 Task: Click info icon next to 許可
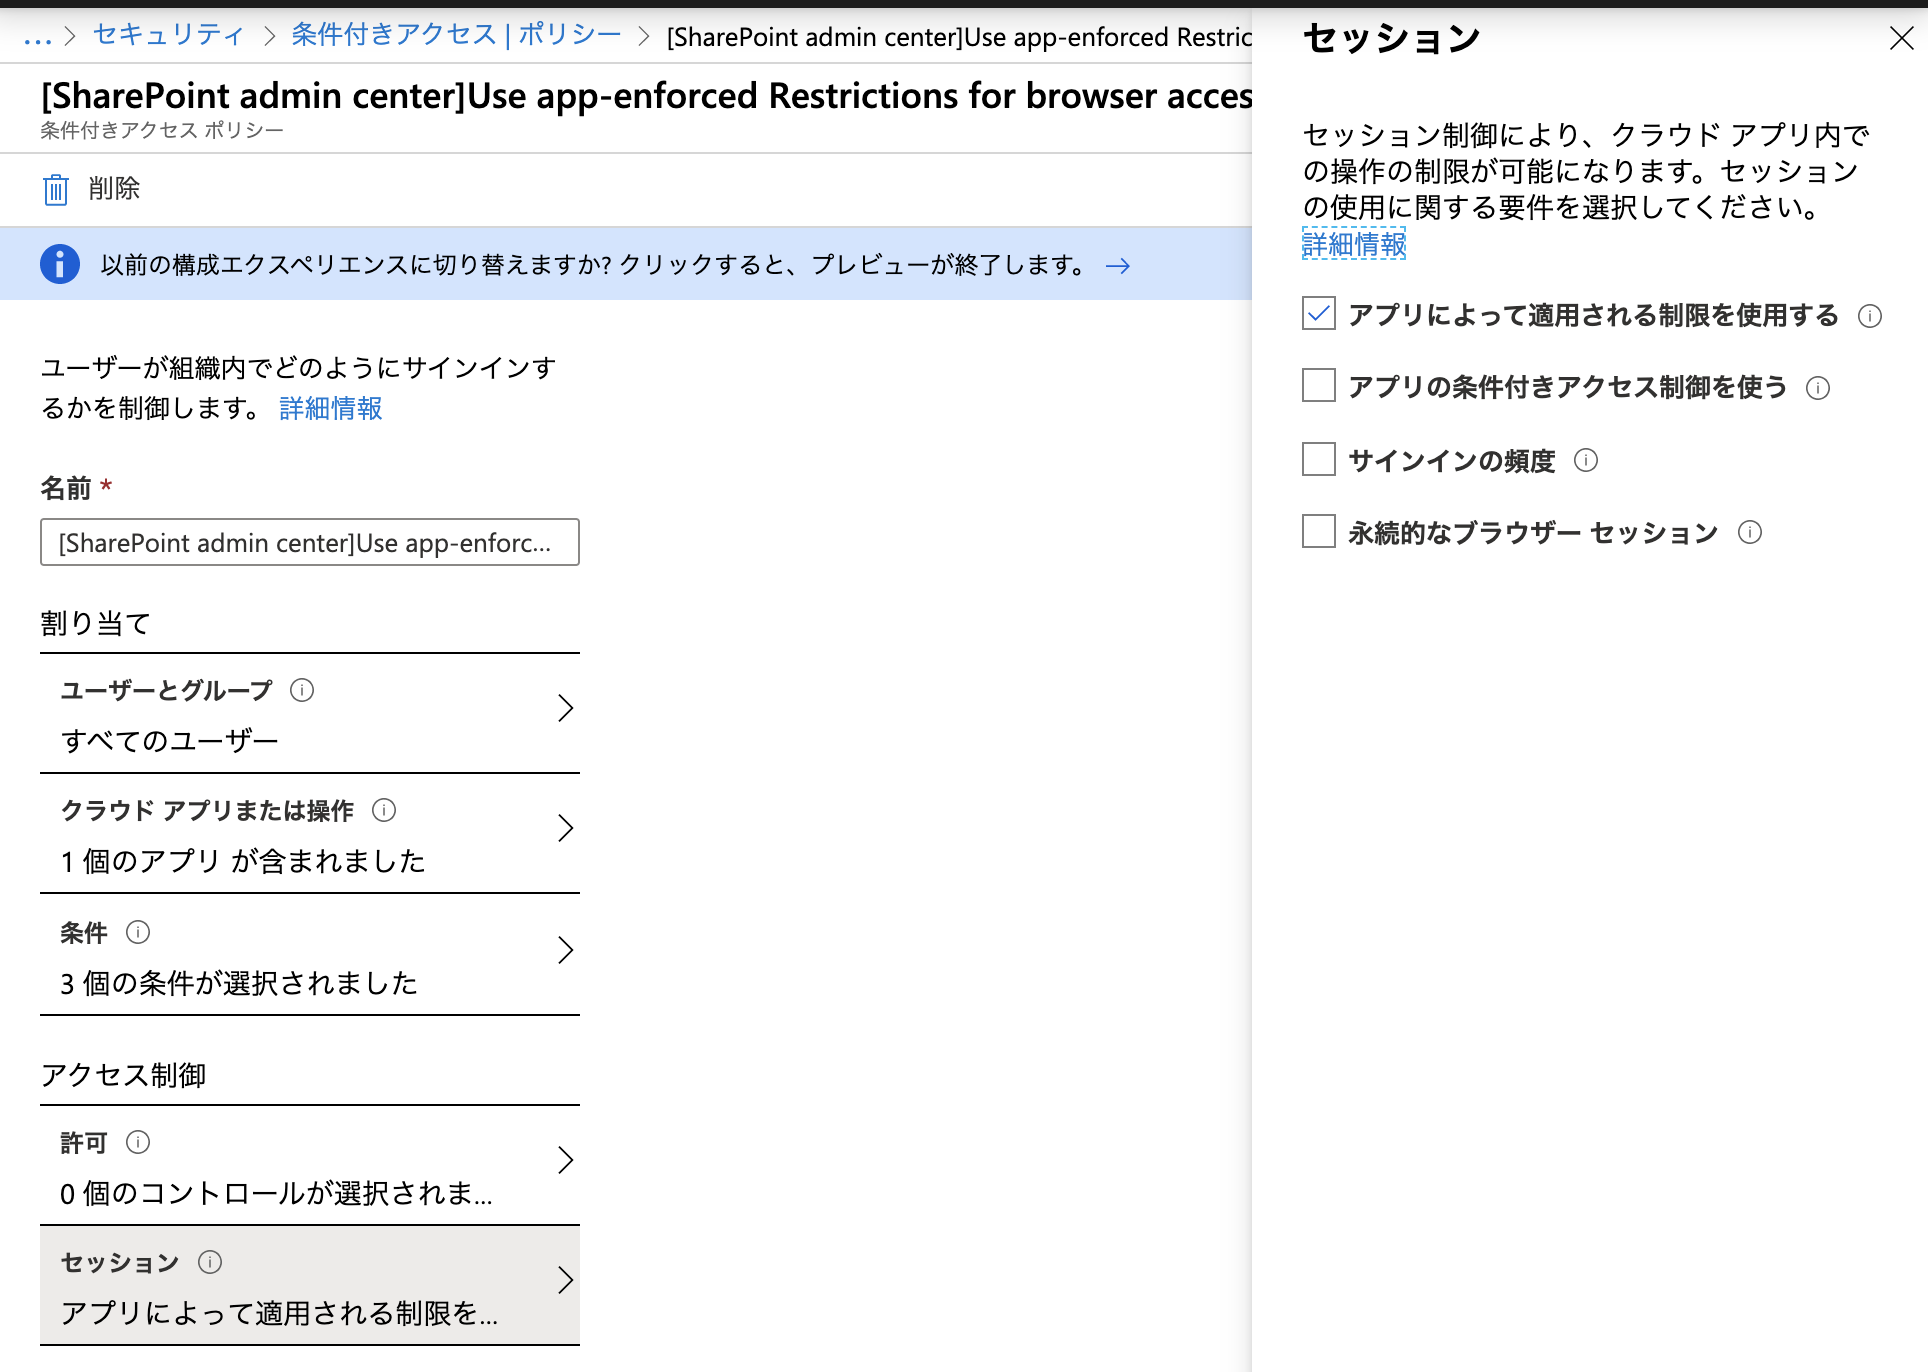pyautogui.click(x=138, y=1142)
